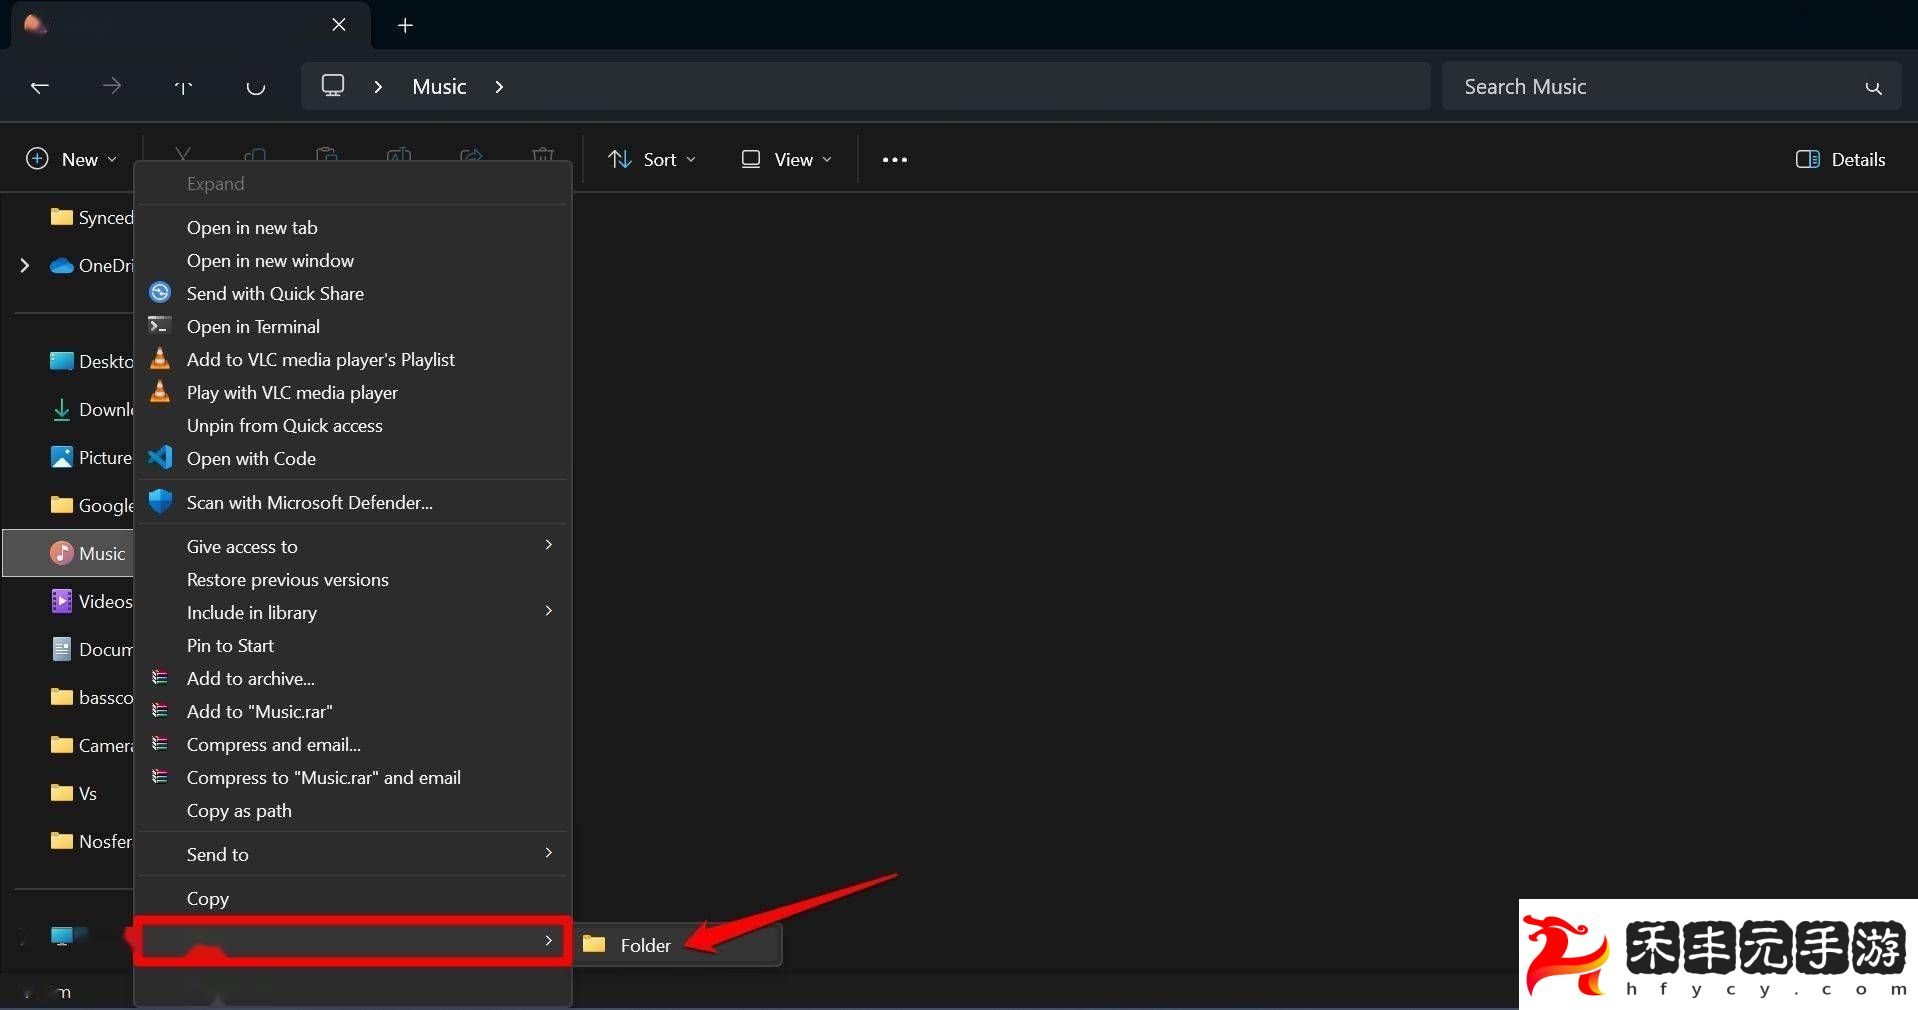
Task: Select Folder in the submenu
Action: click(x=678, y=945)
